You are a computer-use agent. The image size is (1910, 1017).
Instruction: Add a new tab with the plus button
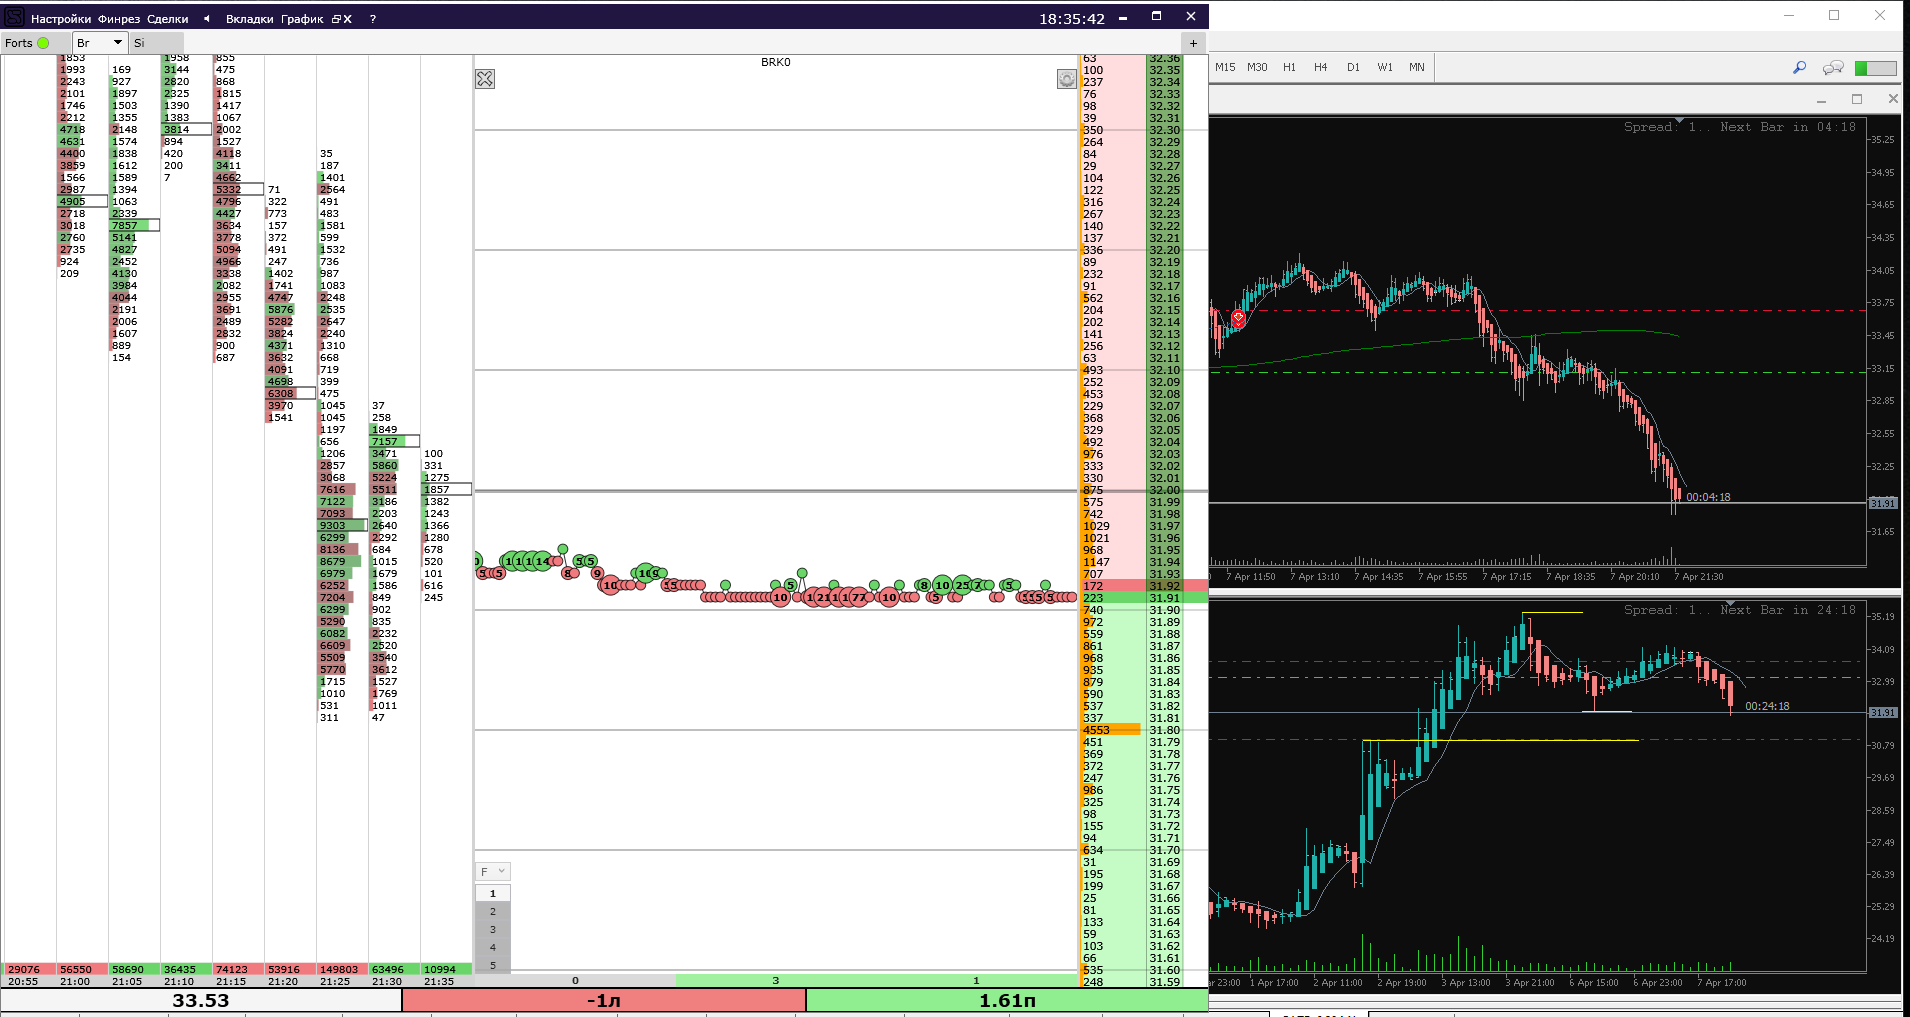pos(1193,43)
